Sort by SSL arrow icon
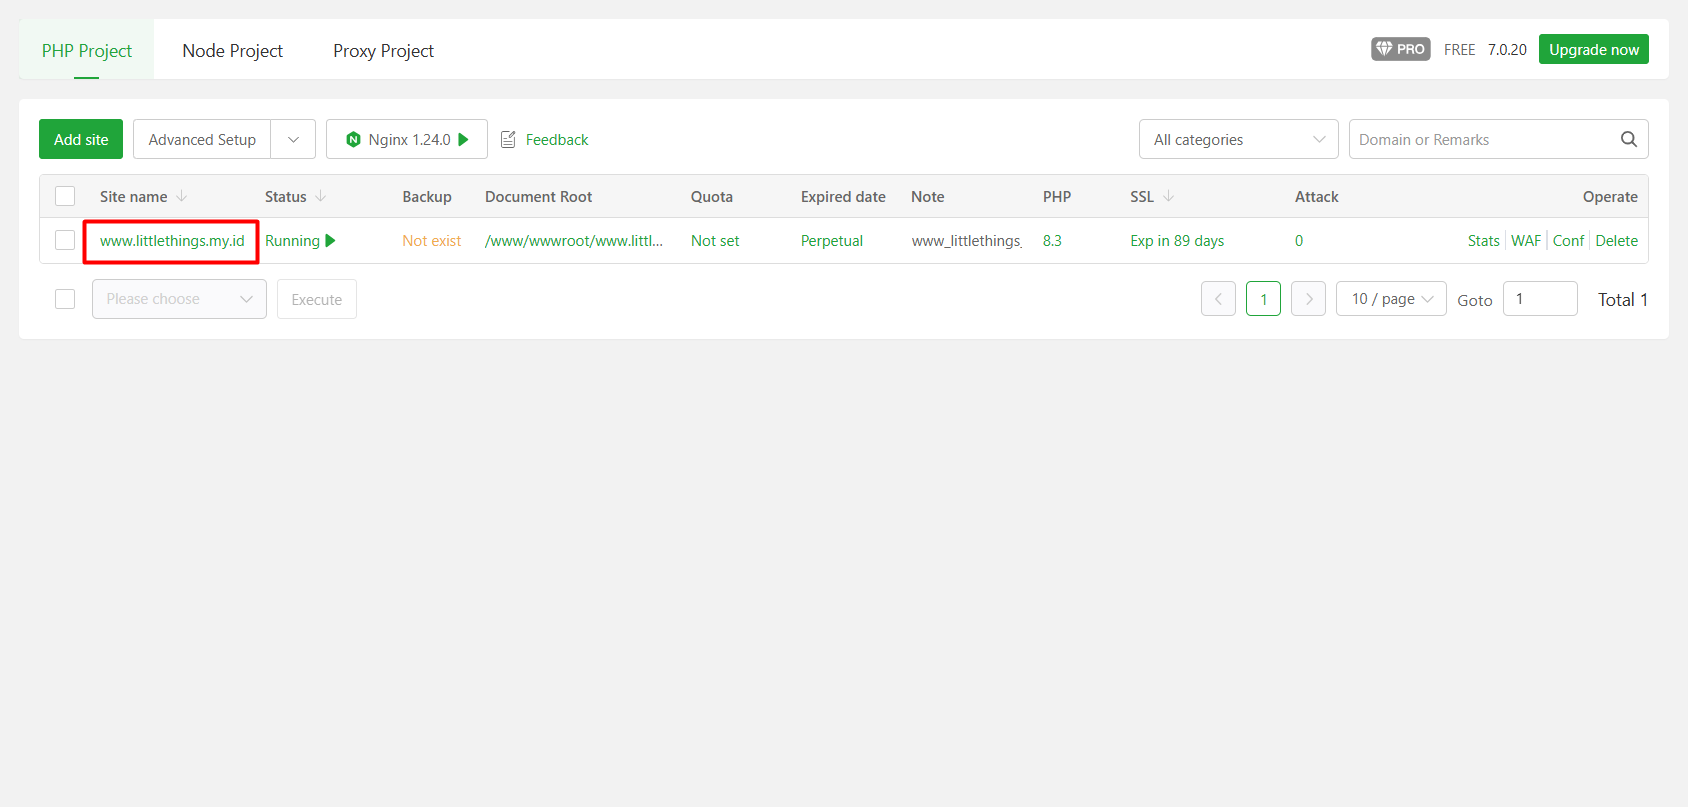Image resolution: width=1688 pixels, height=807 pixels. coord(1168,197)
